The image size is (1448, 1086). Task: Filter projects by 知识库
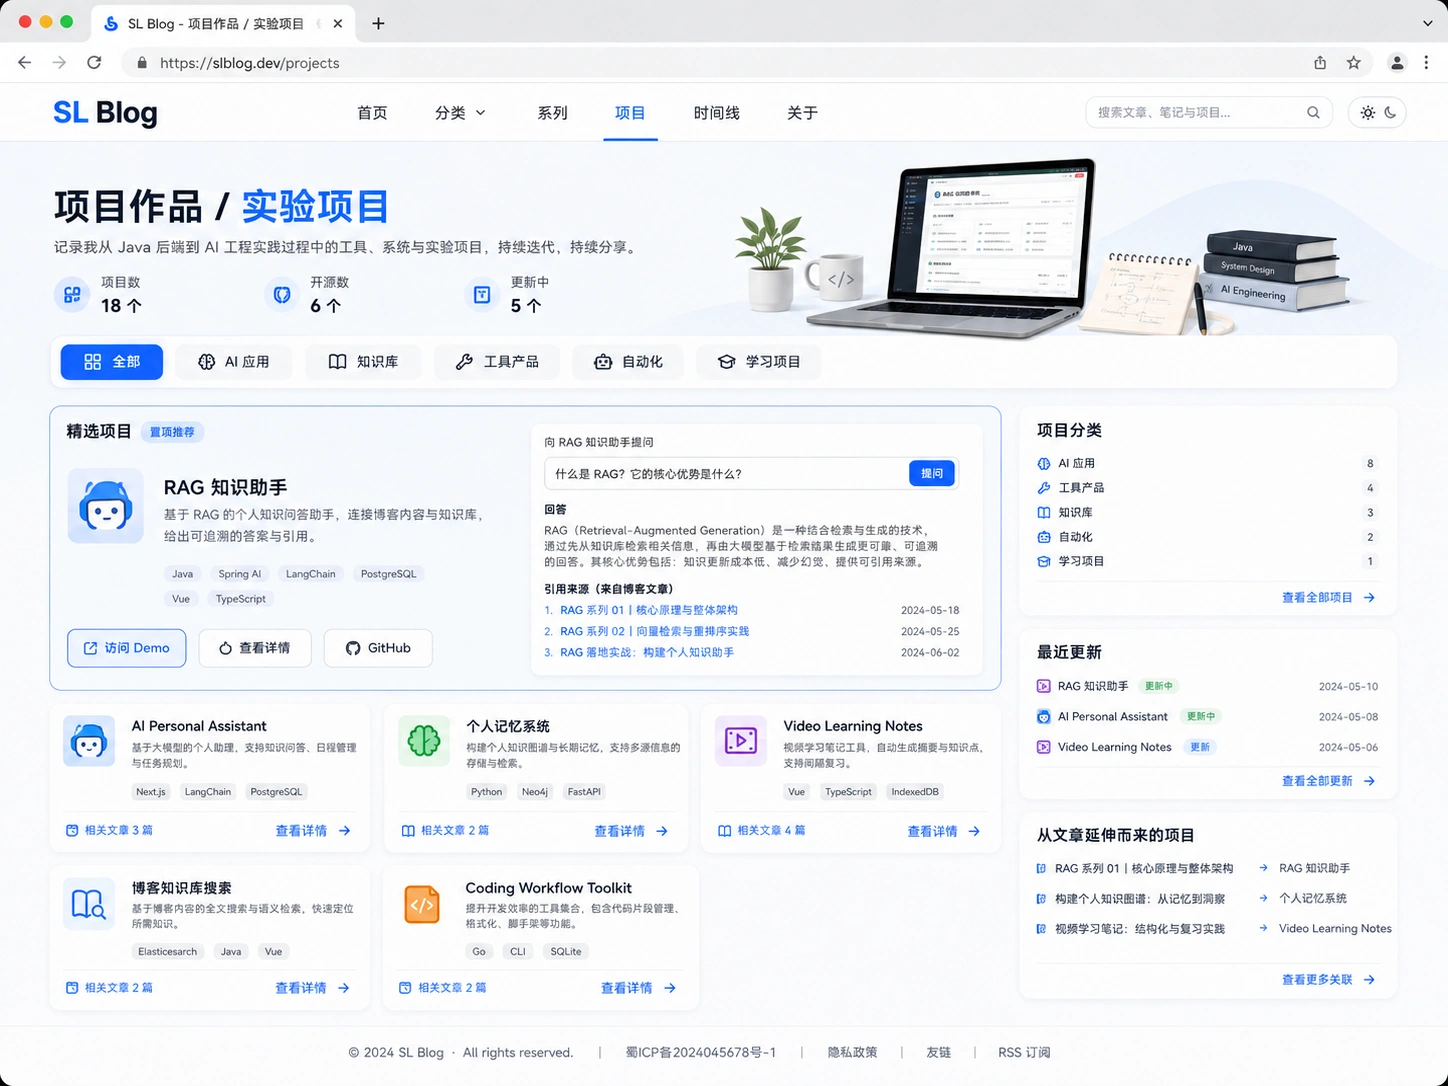363,362
